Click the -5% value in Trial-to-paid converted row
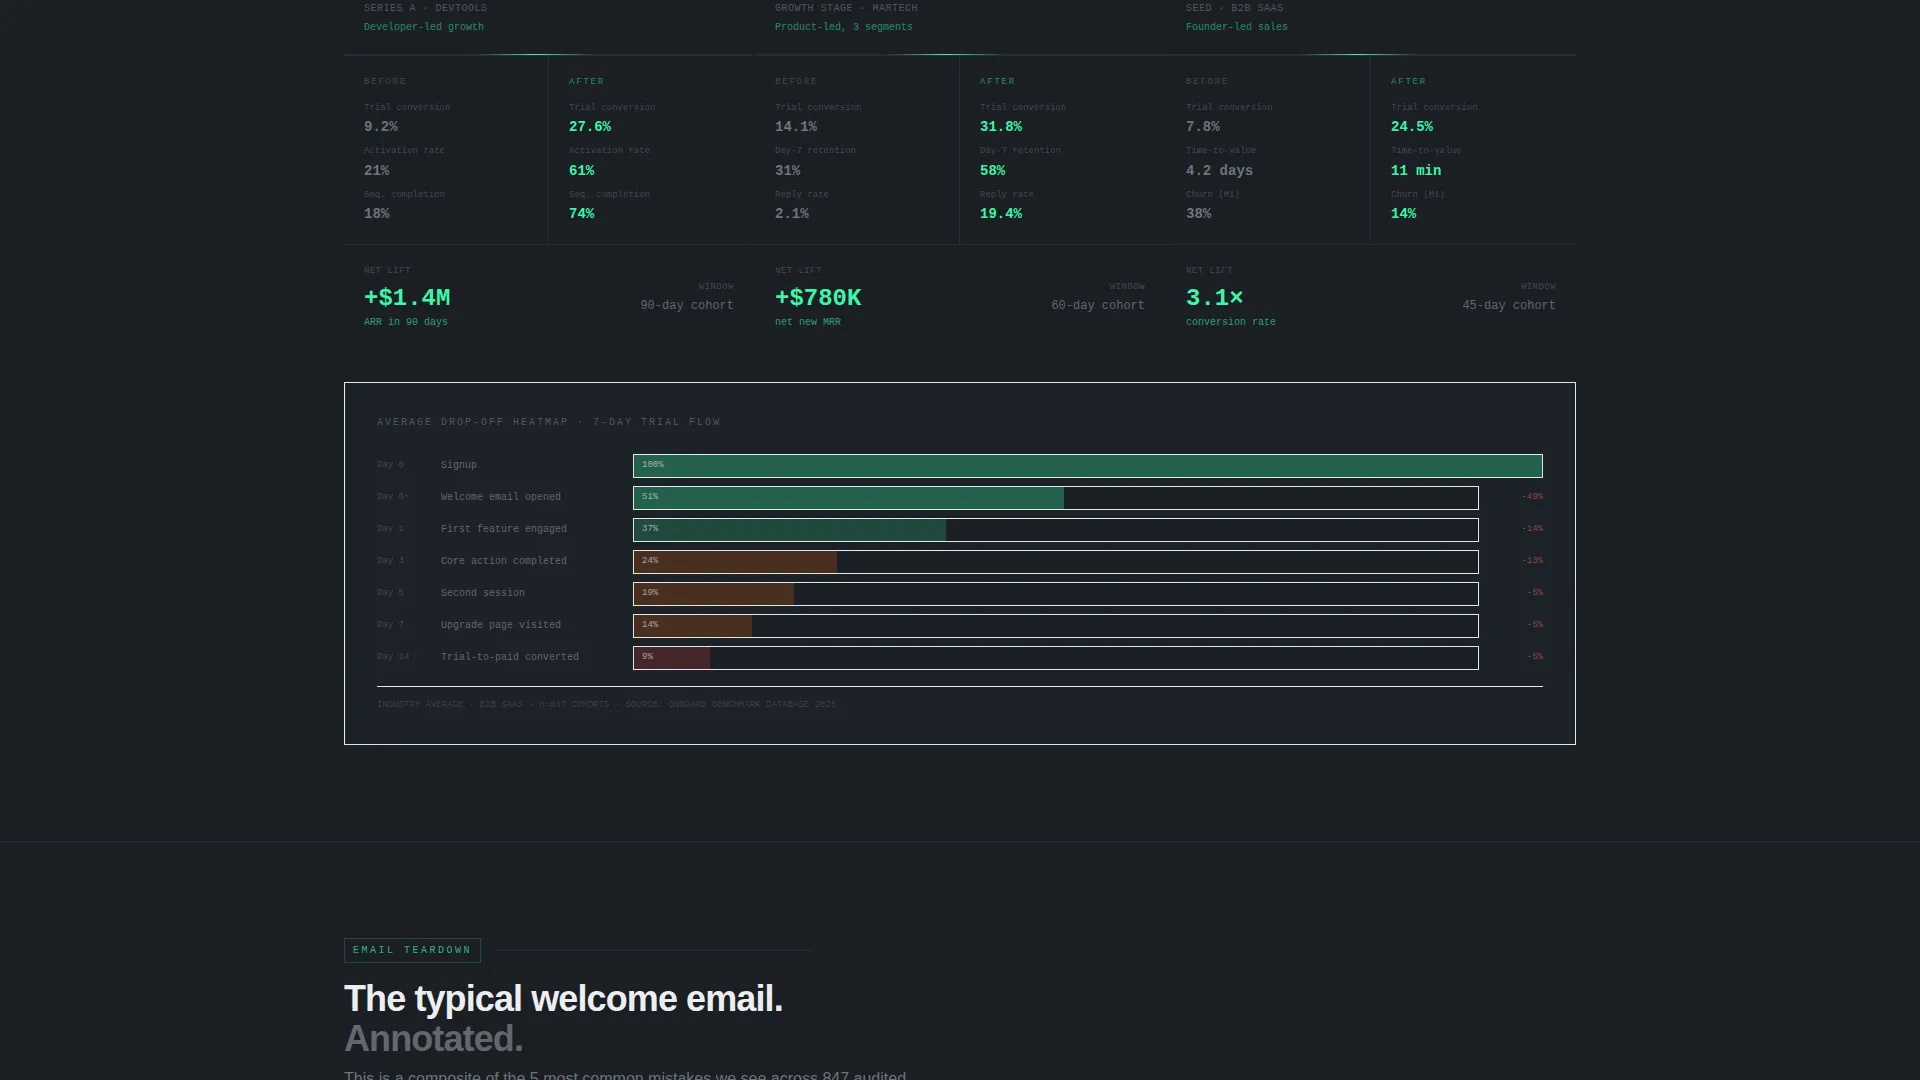Image resolution: width=1920 pixels, height=1080 pixels. tap(1535, 657)
